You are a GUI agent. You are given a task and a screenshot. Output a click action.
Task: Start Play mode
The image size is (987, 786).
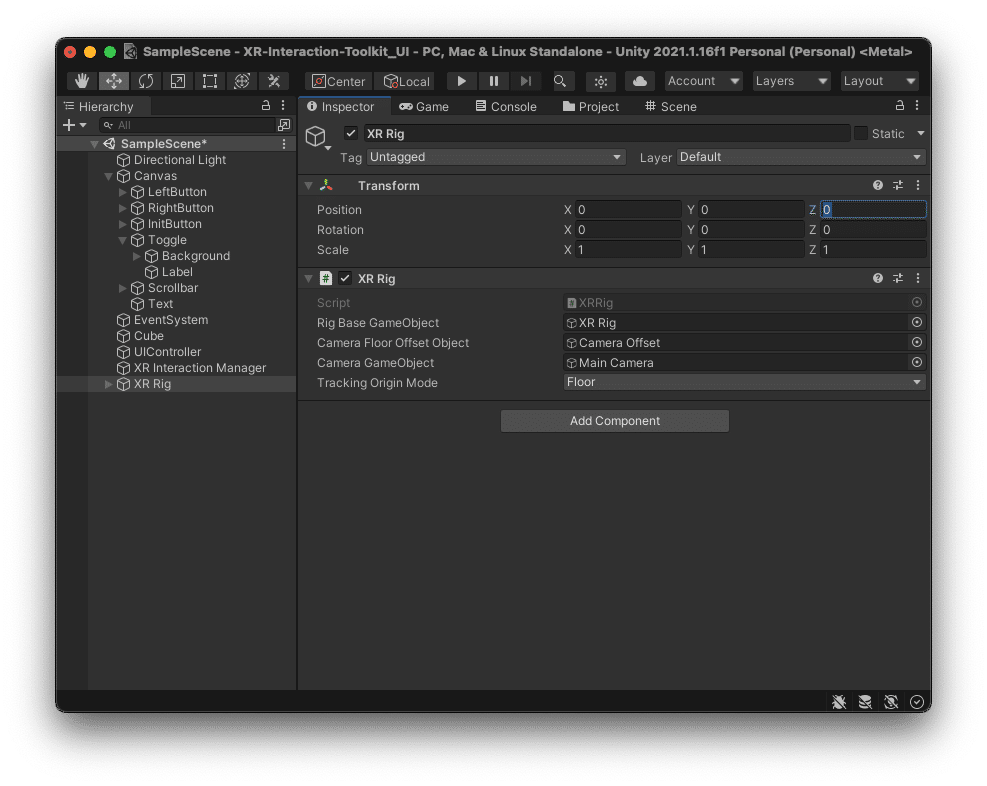coord(461,81)
